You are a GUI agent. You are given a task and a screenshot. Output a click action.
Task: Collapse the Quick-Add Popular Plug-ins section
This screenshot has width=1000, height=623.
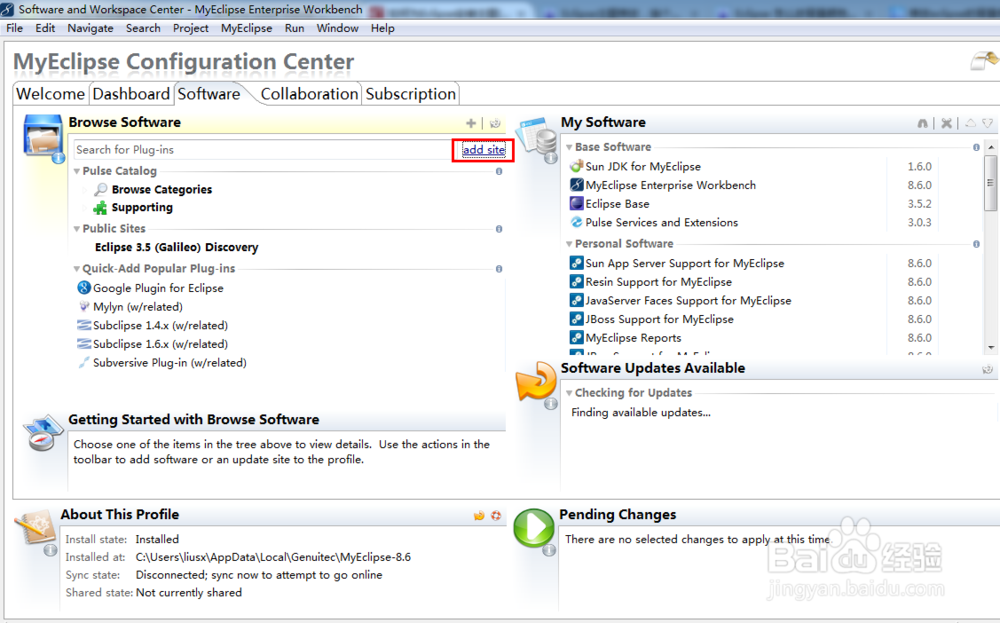pyautogui.click(x=77, y=269)
